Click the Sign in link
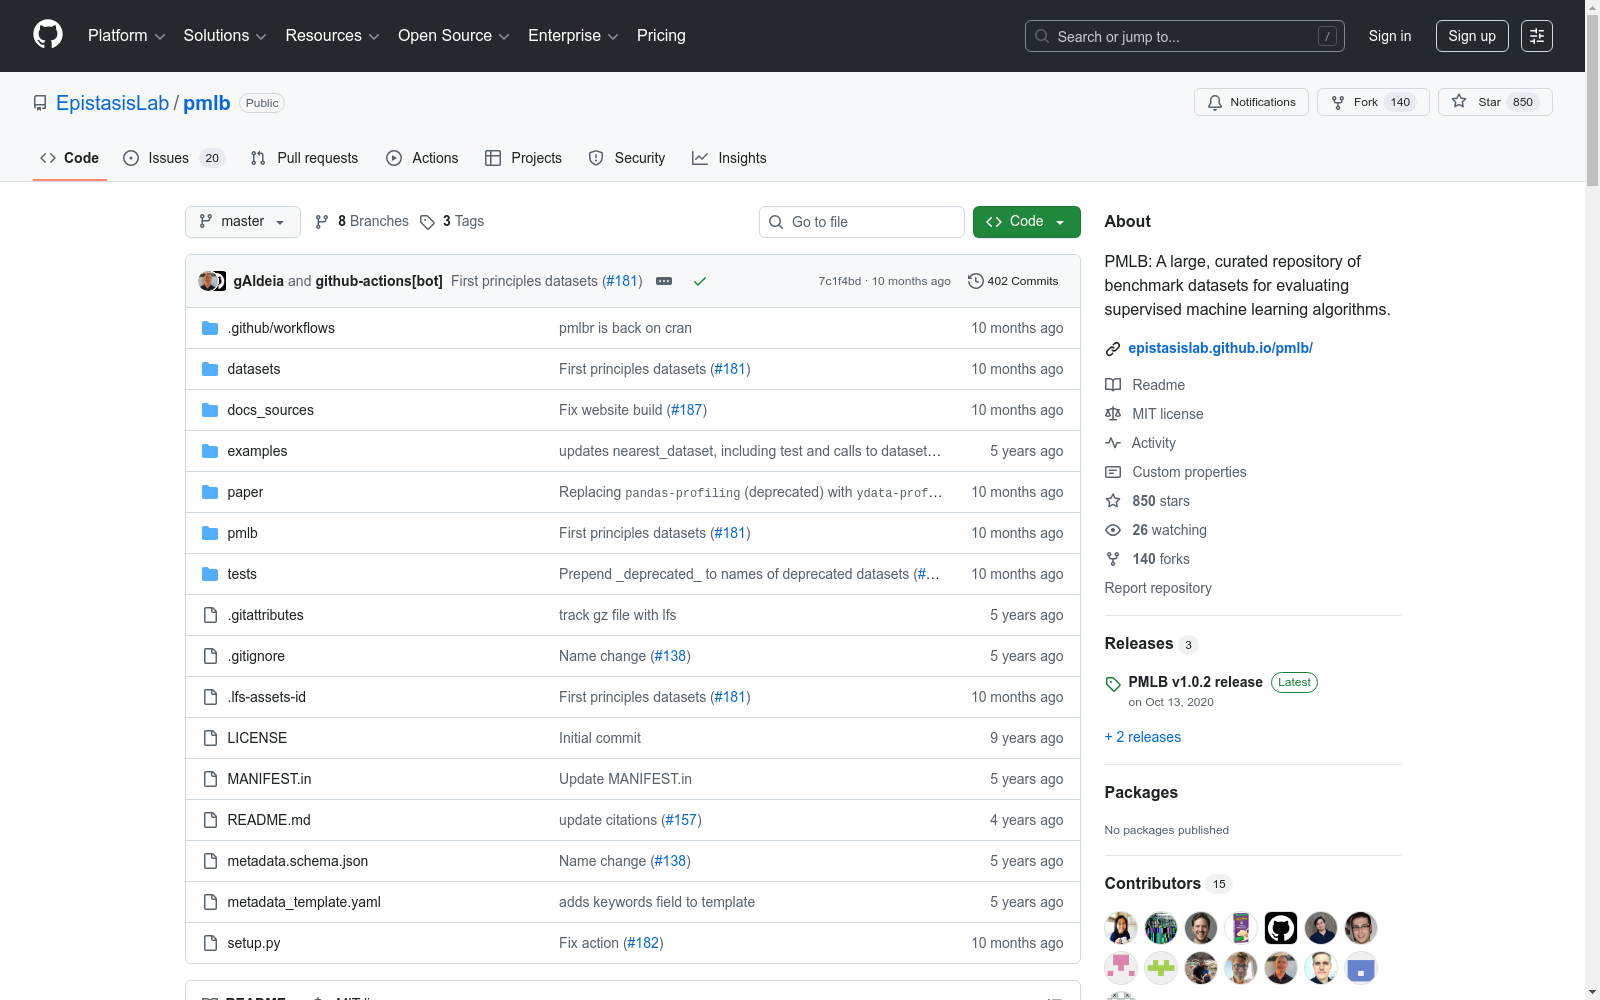This screenshot has width=1600, height=1000. click(x=1390, y=36)
